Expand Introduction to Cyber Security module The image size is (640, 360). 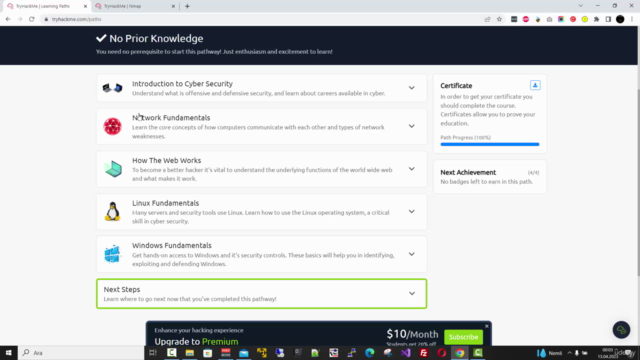click(411, 88)
